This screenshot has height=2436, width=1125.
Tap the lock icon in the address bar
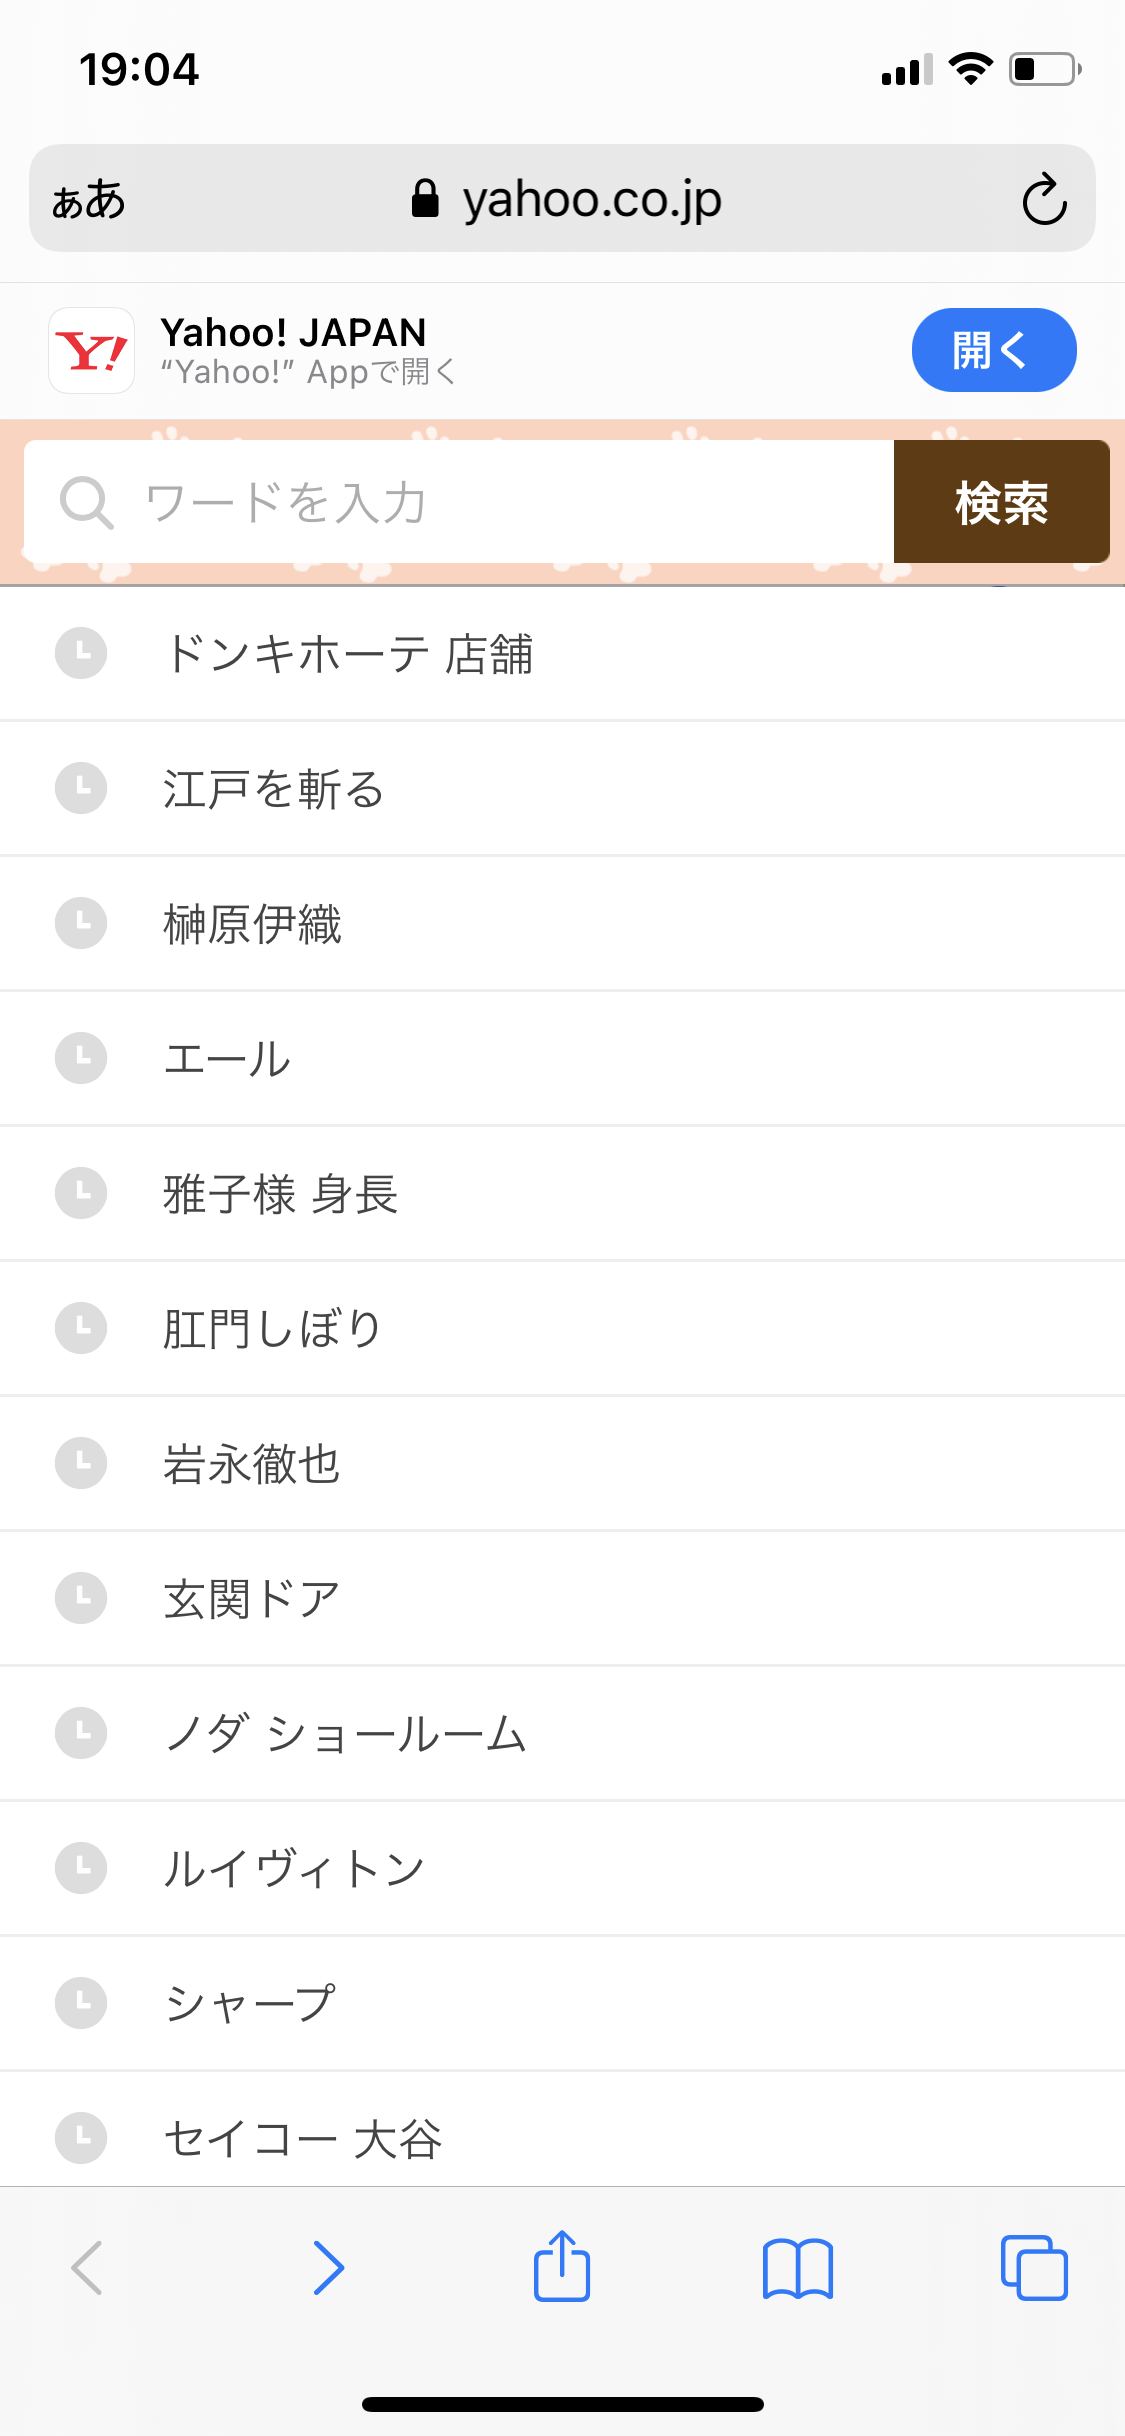424,197
